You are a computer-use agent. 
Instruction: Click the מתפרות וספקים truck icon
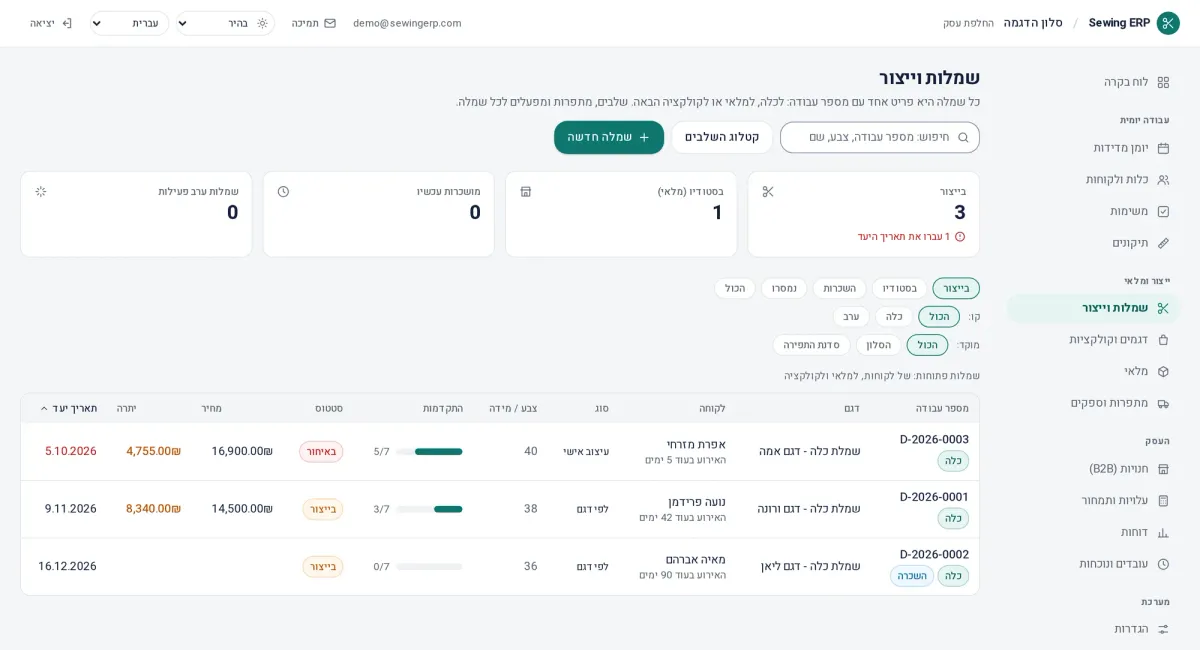click(x=1163, y=403)
